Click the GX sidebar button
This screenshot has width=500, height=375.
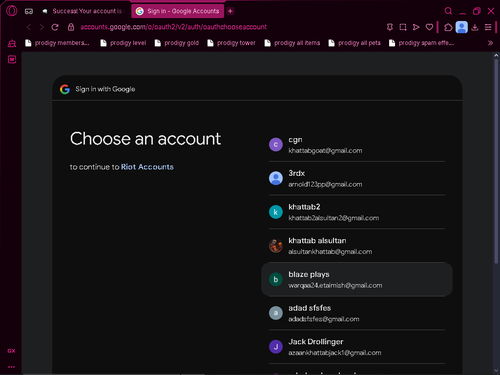point(11,351)
